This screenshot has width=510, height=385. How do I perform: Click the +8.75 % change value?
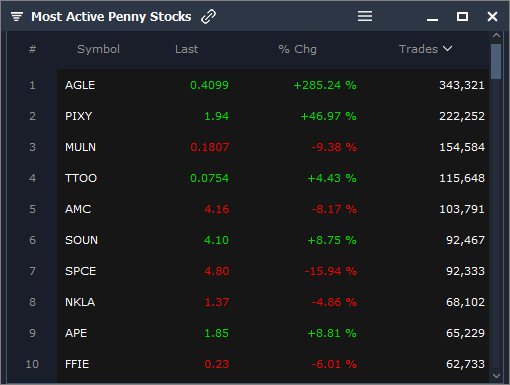tap(332, 240)
